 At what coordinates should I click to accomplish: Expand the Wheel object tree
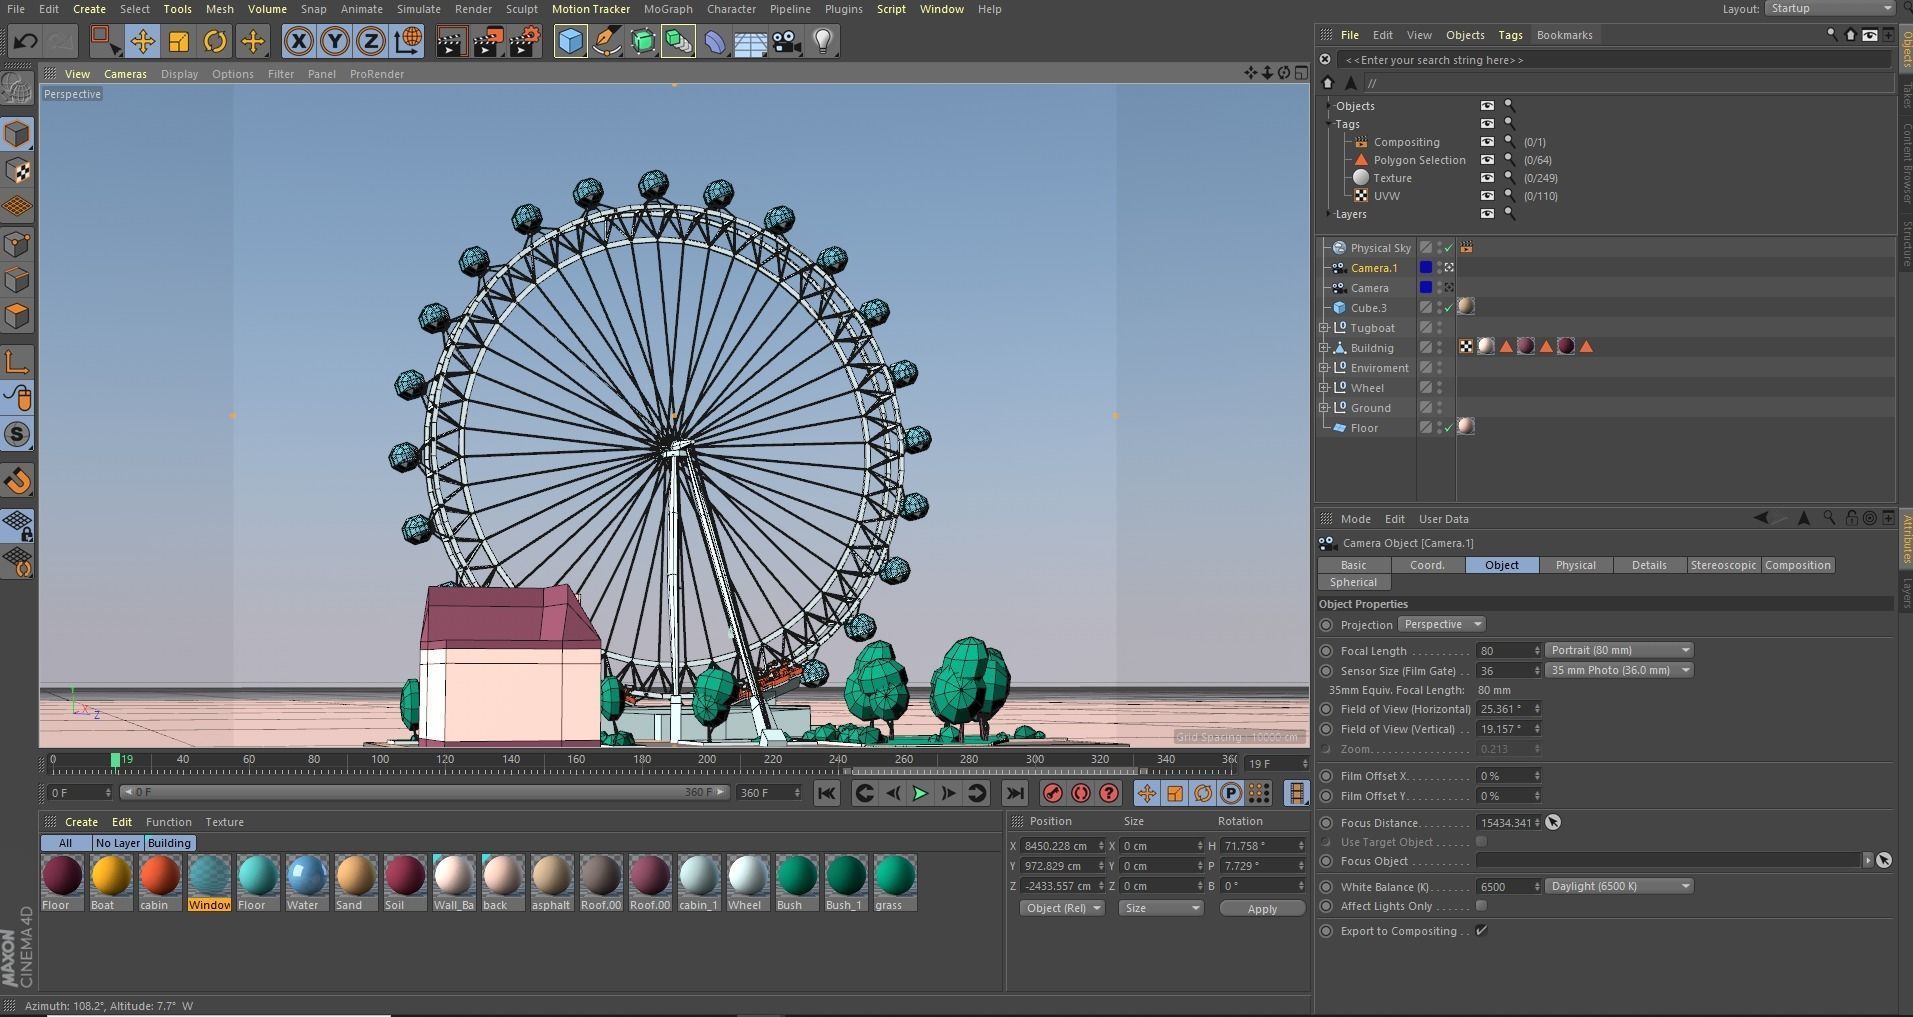pos(1324,388)
